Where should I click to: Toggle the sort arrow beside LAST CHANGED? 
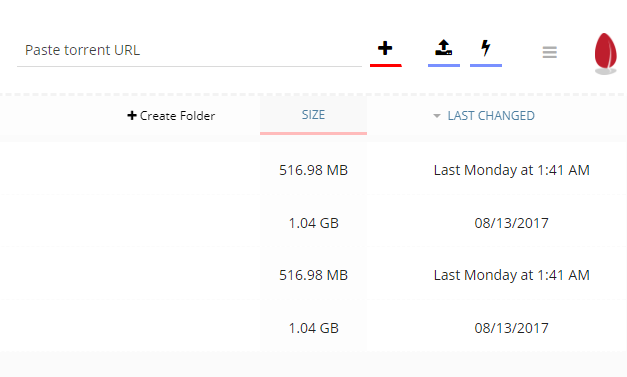point(437,116)
